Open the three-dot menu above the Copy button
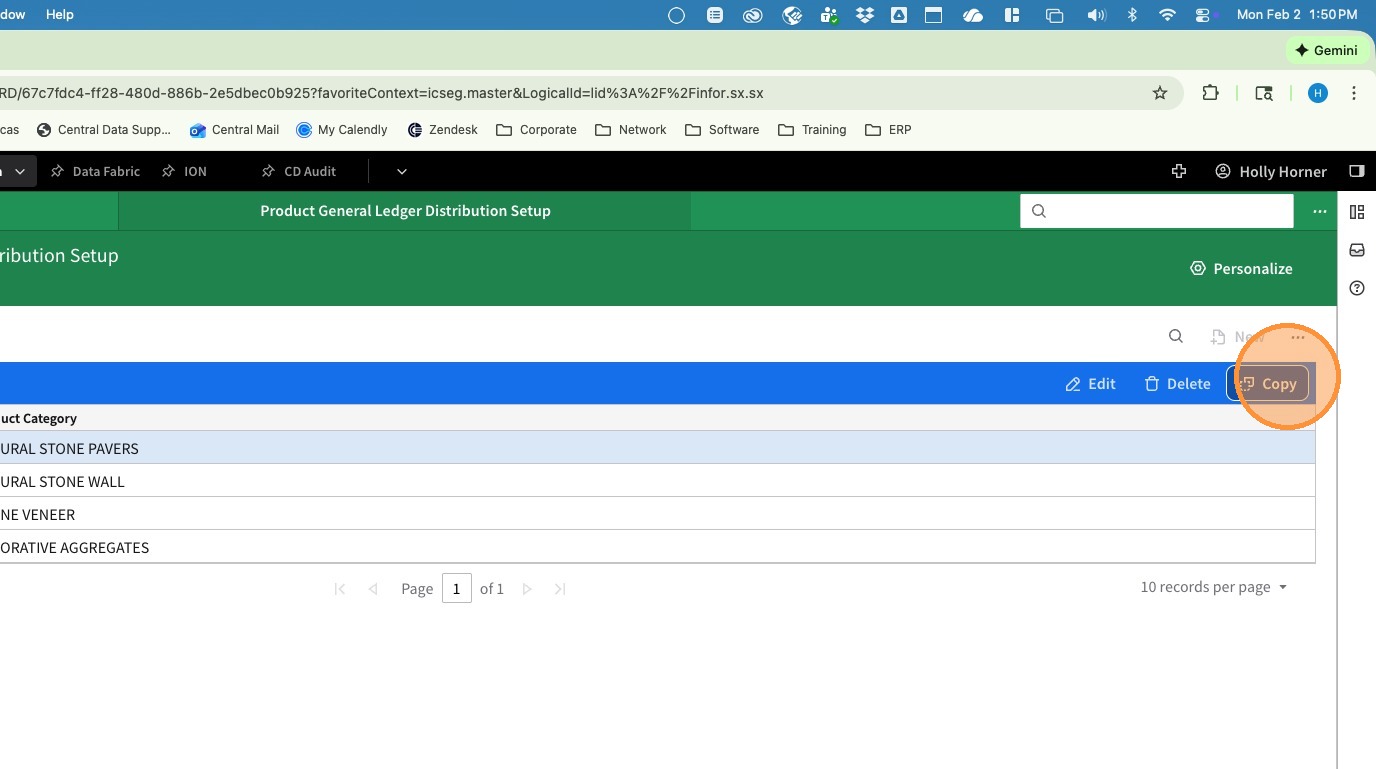The width and height of the screenshot is (1376, 769). 1297,337
